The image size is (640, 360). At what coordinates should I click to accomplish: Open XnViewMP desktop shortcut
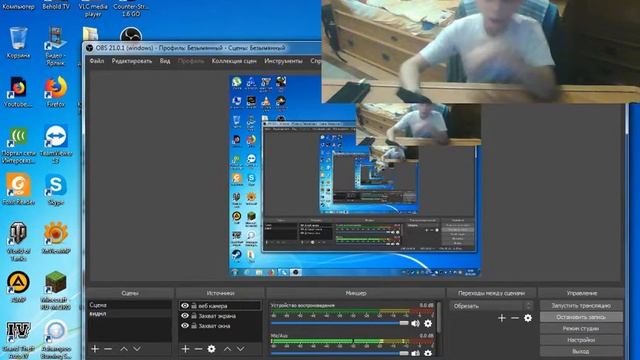(x=56, y=238)
